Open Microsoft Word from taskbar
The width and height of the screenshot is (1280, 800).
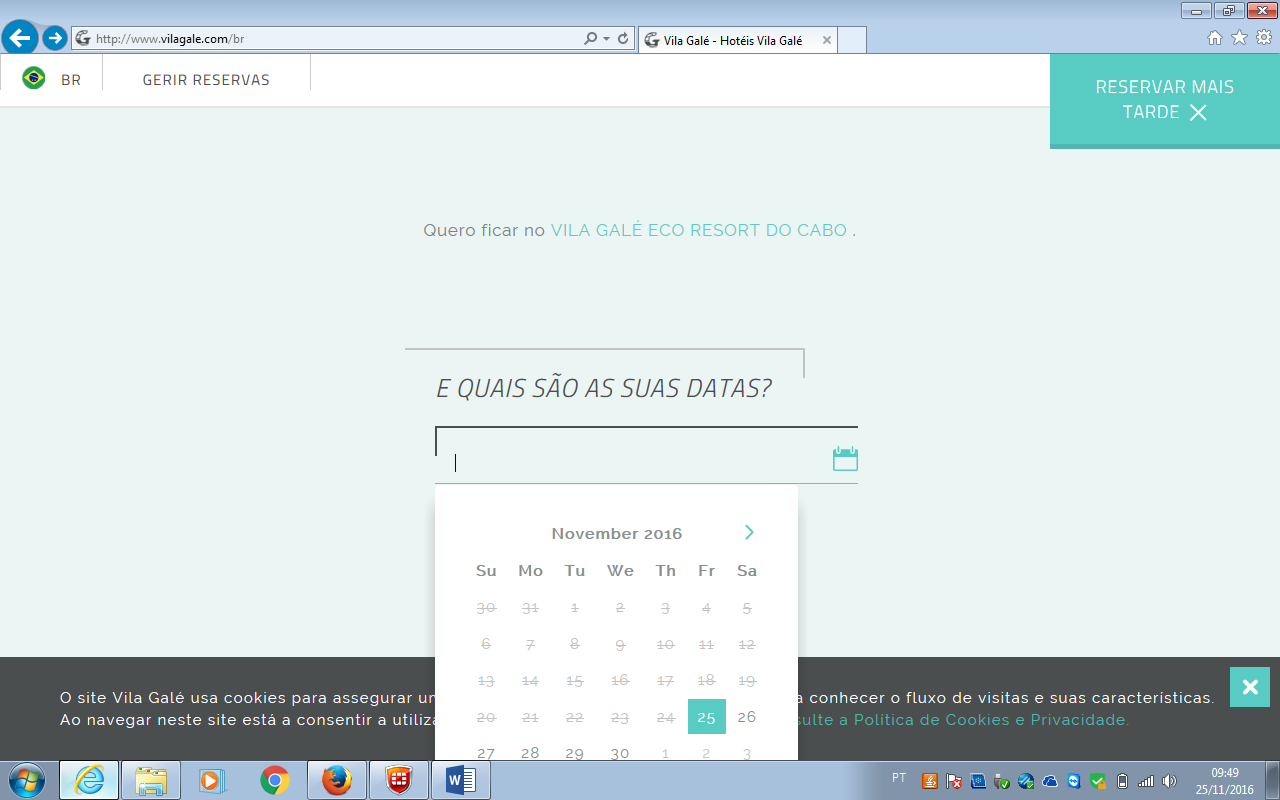pyautogui.click(x=461, y=780)
